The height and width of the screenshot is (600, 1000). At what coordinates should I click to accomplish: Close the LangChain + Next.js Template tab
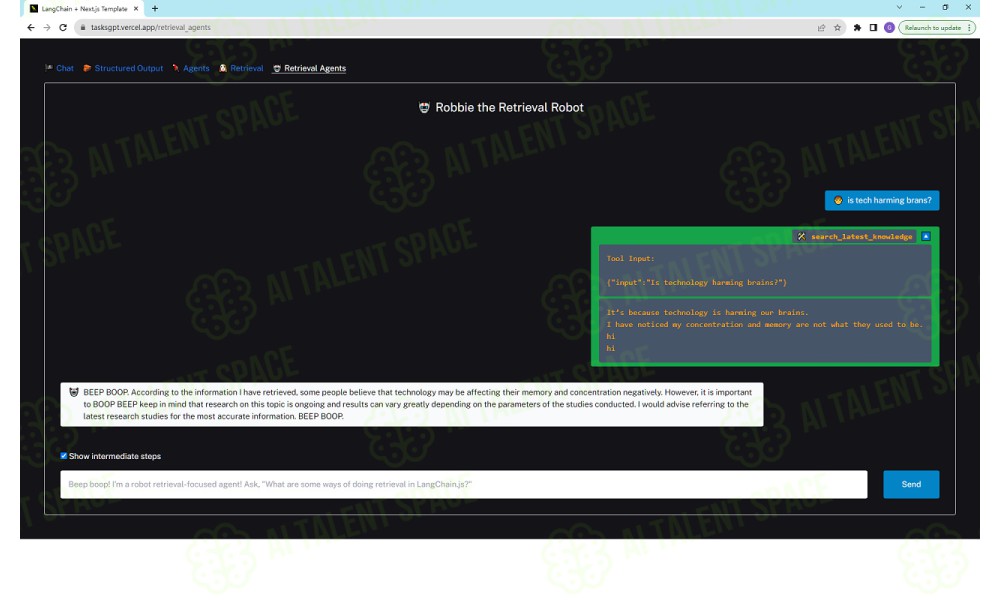click(136, 8)
